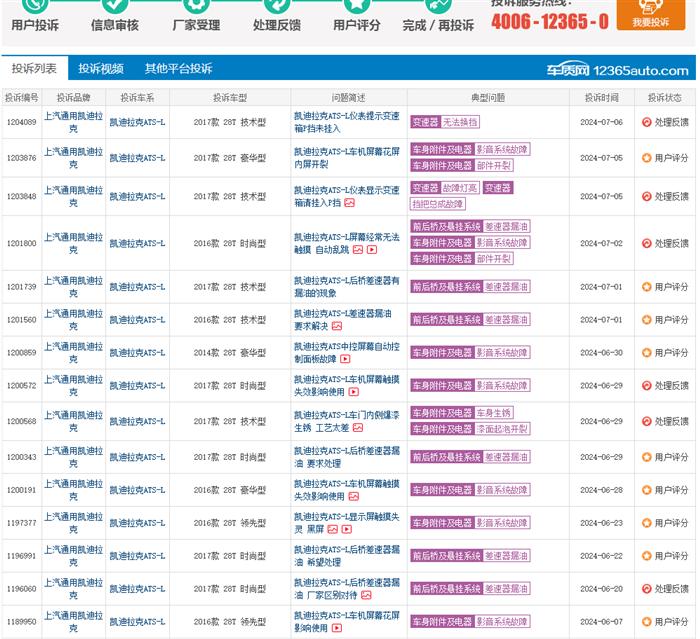The width and height of the screenshot is (700, 639).
Task: Open complaint 车机屏幕花屏内屏开裂 description link
Action: tap(346, 158)
